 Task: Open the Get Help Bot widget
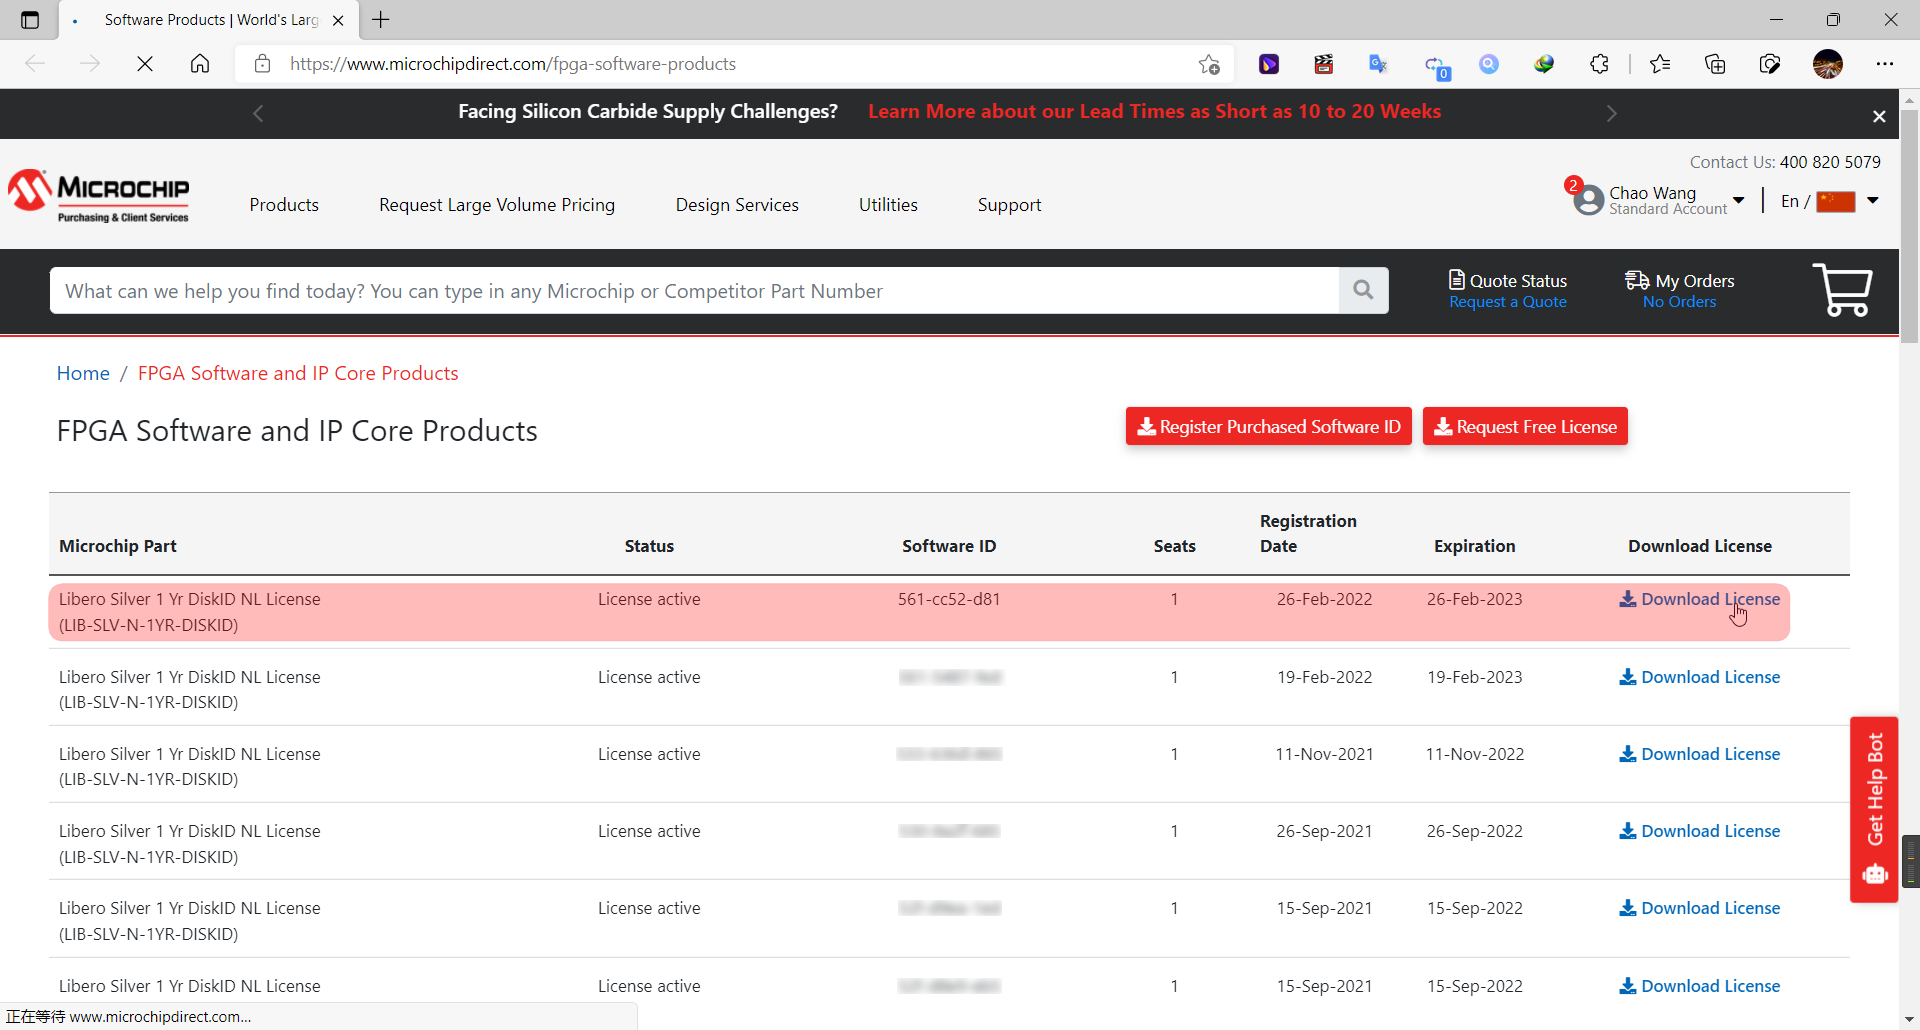(x=1874, y=809)
